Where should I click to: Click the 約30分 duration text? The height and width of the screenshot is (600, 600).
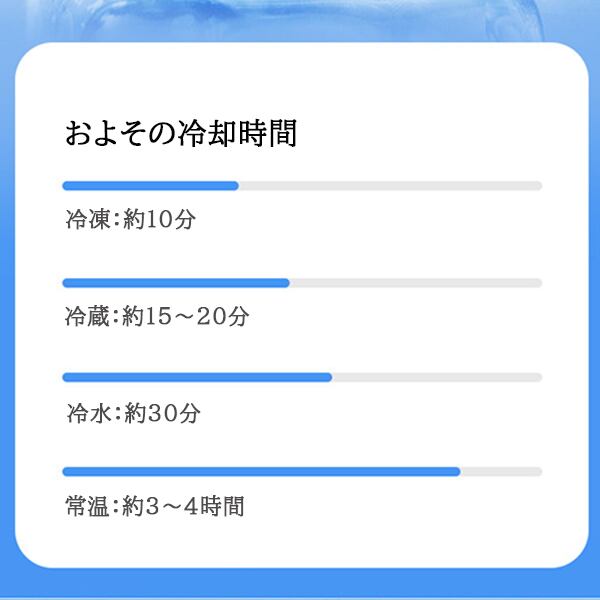[x=162, y=413]
